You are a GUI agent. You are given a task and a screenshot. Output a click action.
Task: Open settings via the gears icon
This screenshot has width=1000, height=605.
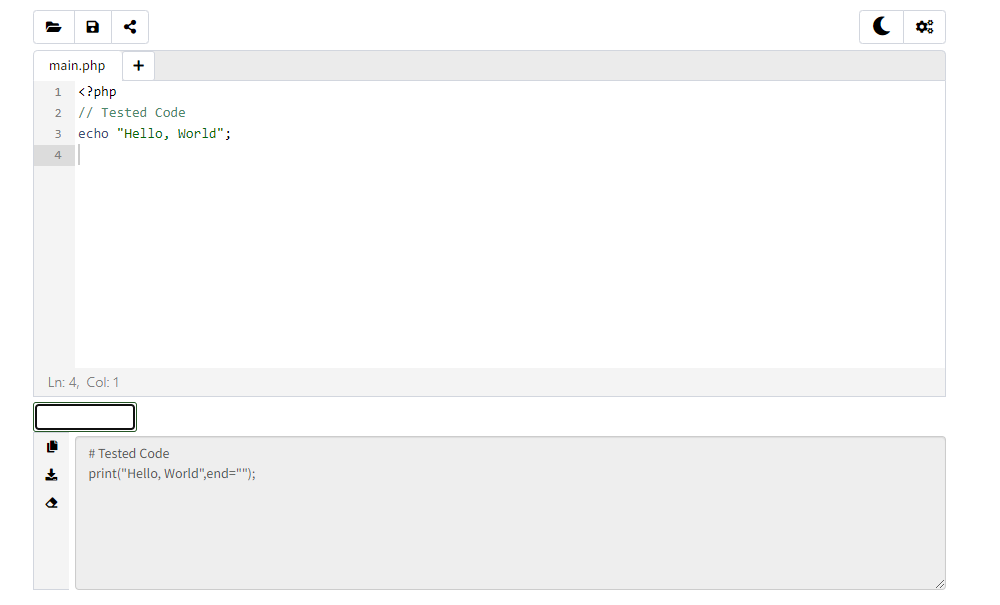pyautogui.click(x=924, y=27)
